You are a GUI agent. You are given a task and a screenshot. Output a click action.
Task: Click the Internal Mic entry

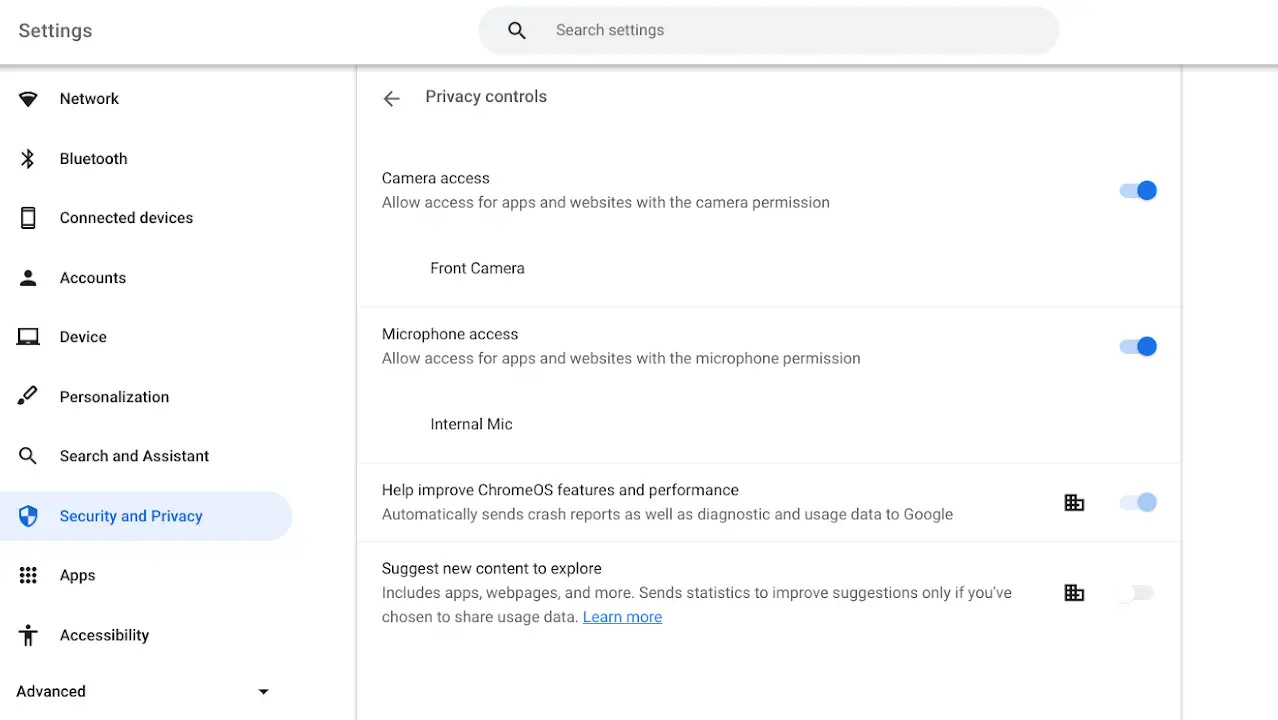pos(471,424)
